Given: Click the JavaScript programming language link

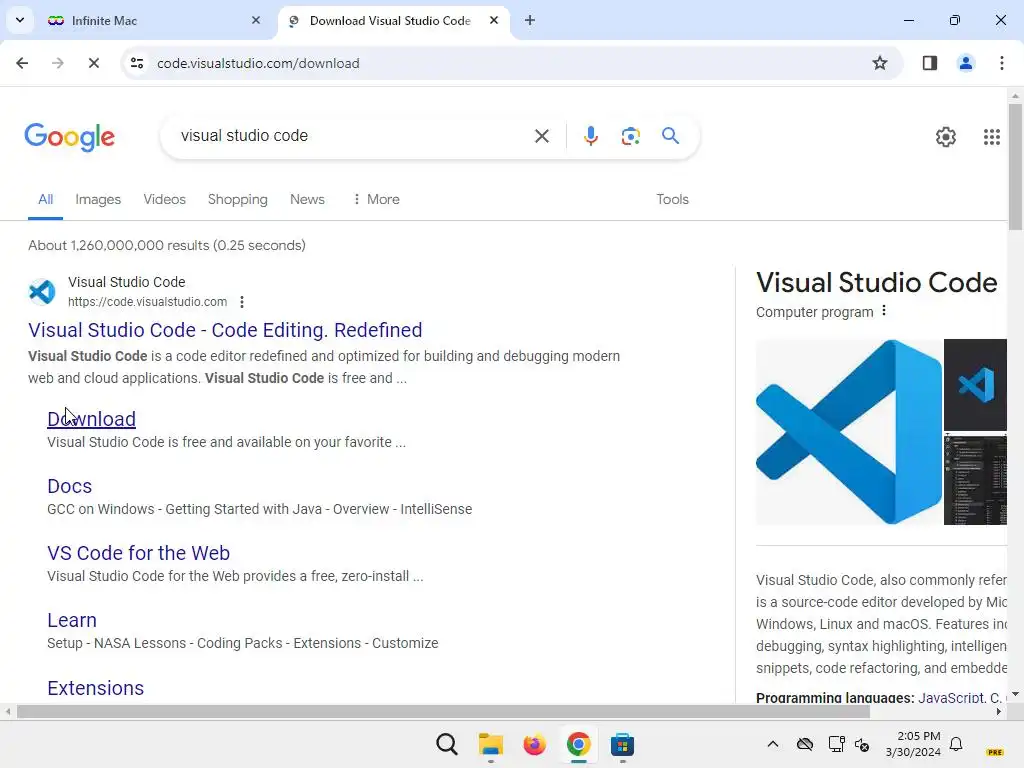Looking at the screenshot, I should [x=951, y=697].
